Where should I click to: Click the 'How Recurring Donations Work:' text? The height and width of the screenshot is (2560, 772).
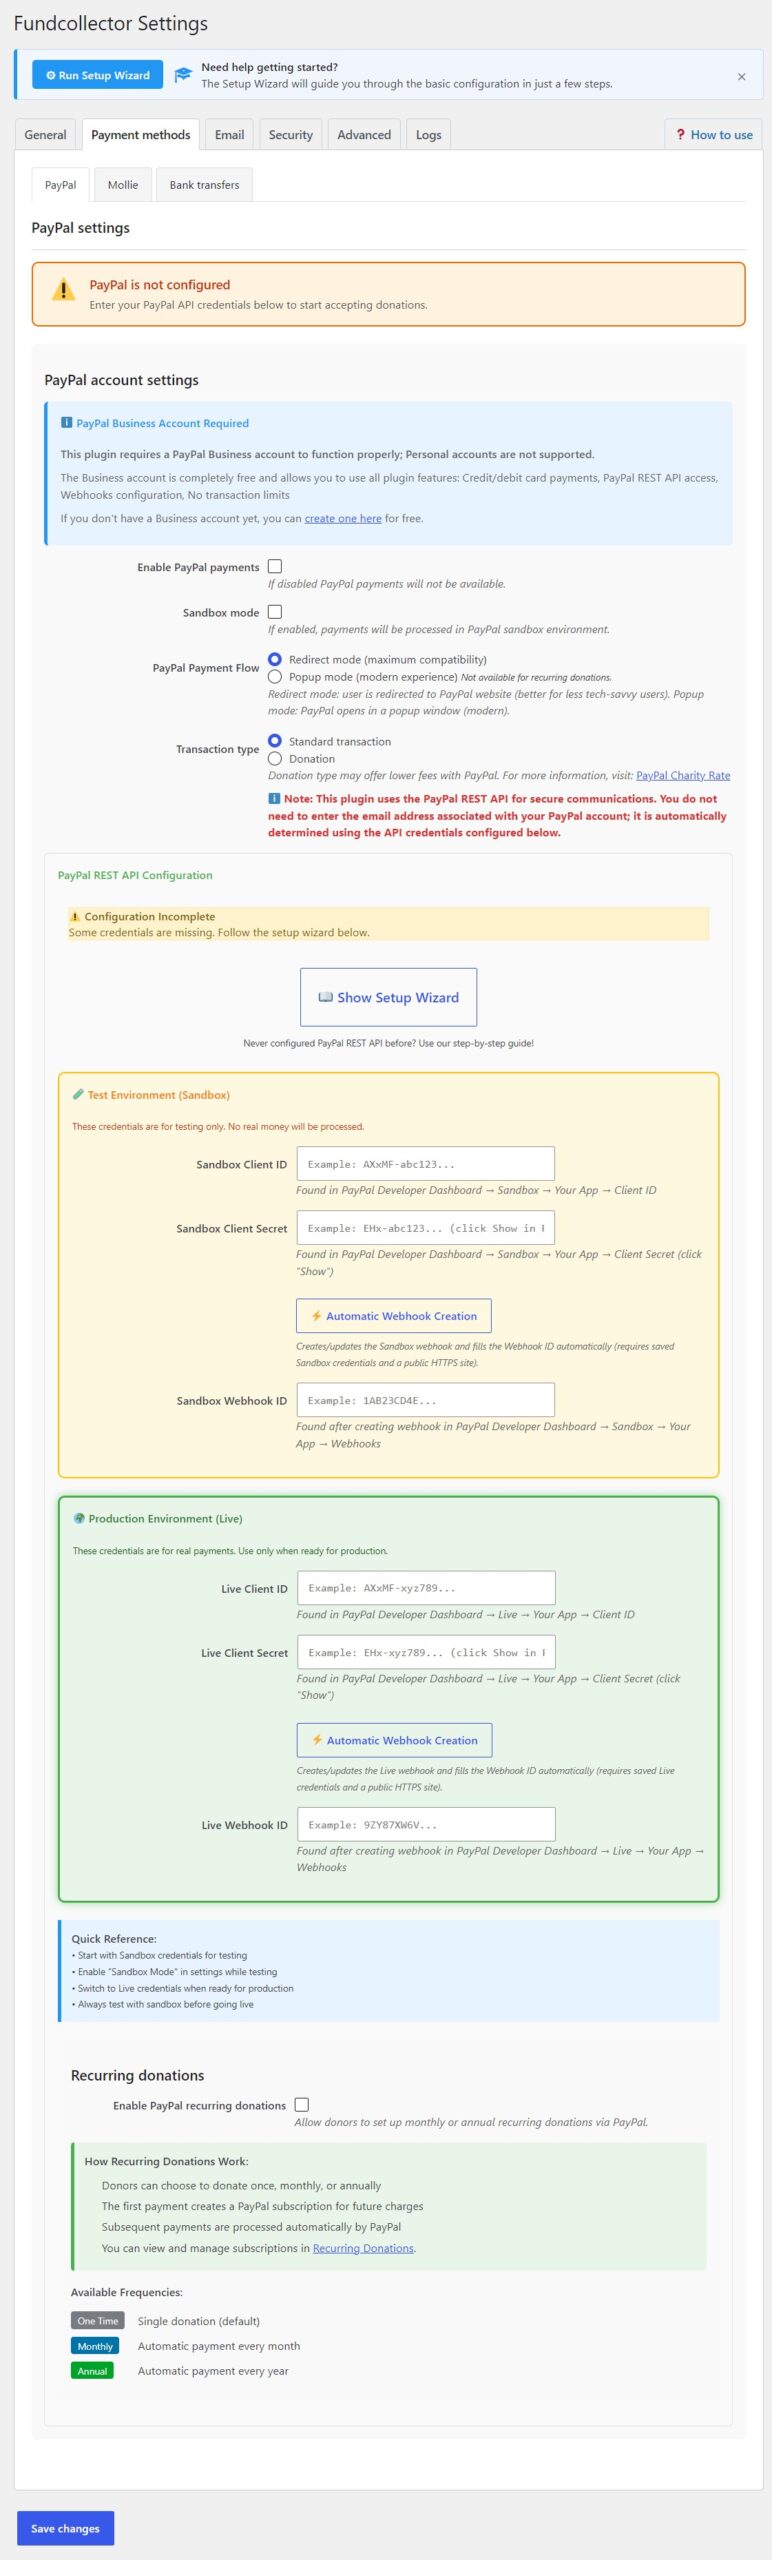pos(166,2161)
